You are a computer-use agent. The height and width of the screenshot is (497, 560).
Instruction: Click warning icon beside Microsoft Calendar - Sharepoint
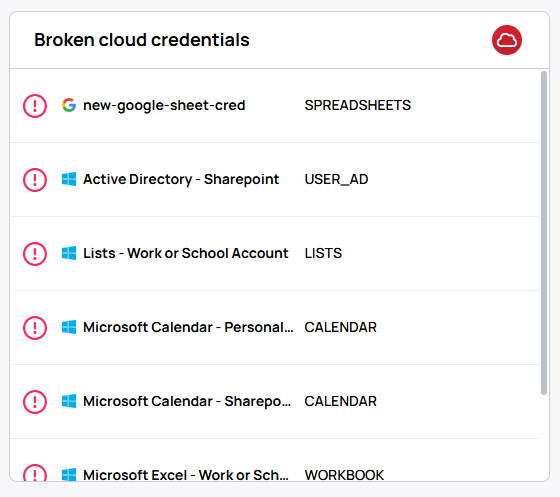pos(35,402)
